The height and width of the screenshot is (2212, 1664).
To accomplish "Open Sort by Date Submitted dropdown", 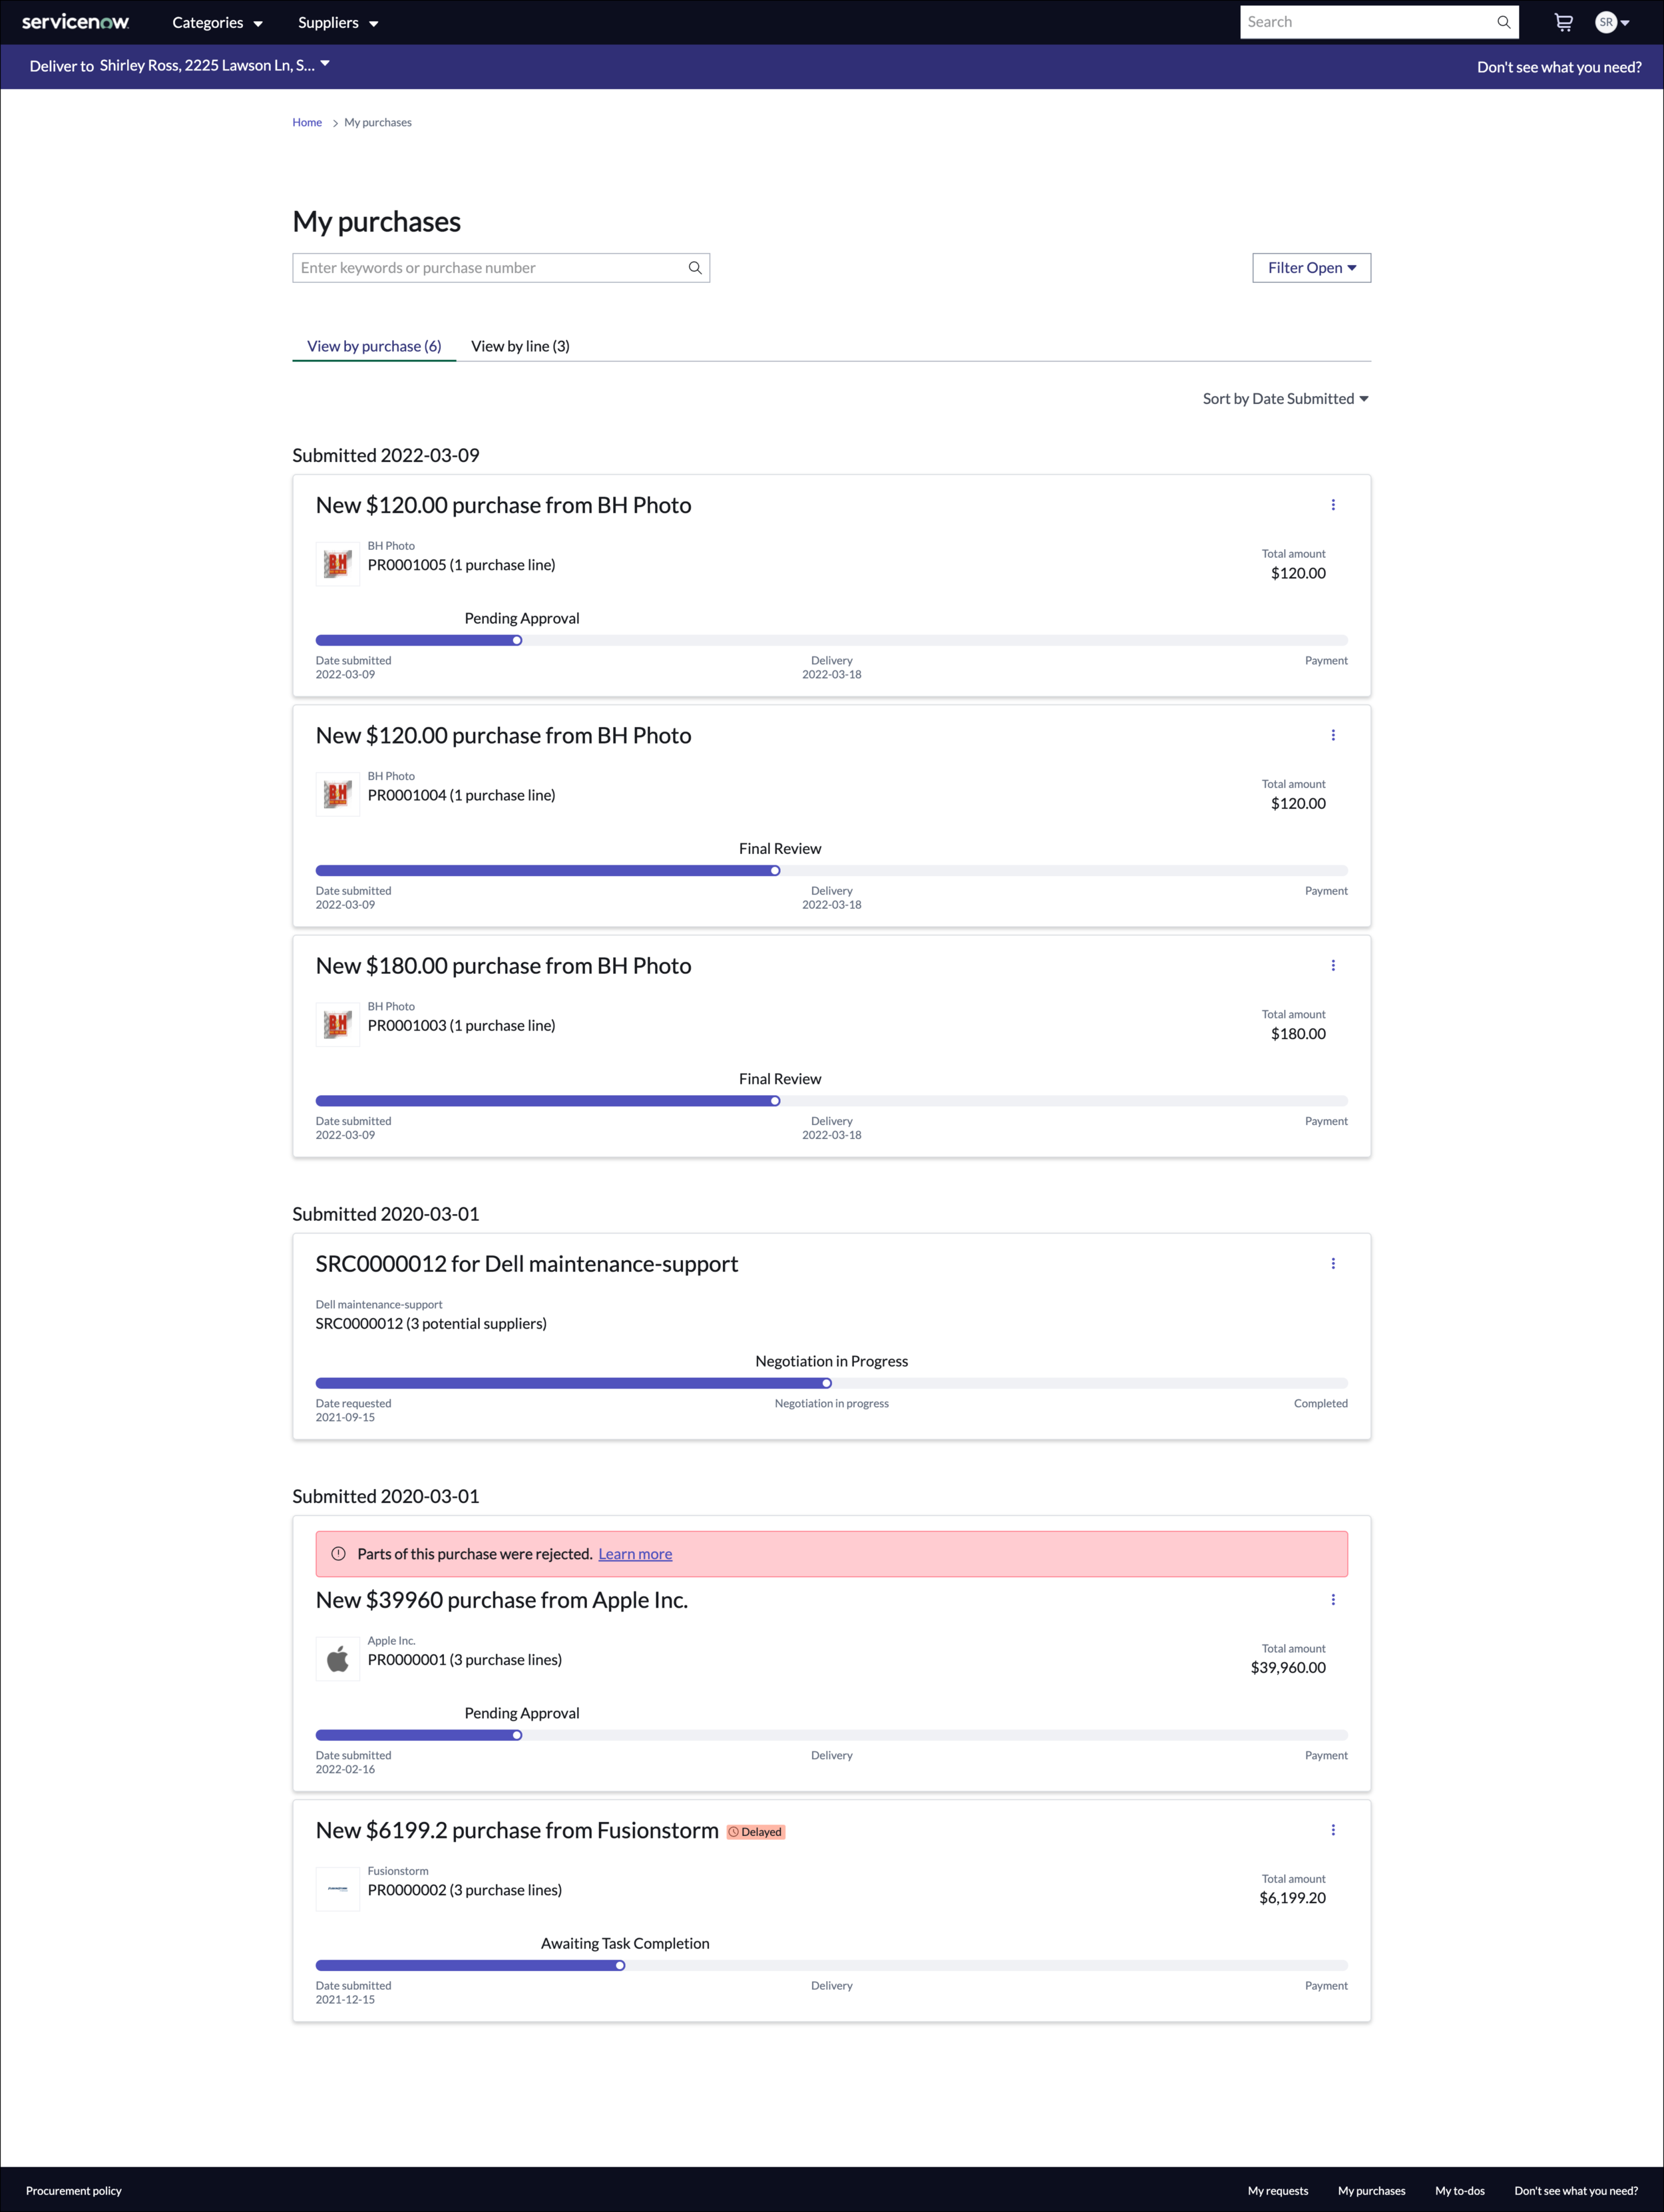I will 1285,399.
